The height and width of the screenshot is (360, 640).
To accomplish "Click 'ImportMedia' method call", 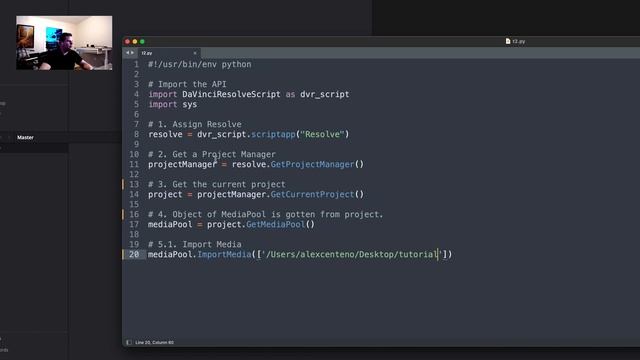I will [x=224, y=254].
